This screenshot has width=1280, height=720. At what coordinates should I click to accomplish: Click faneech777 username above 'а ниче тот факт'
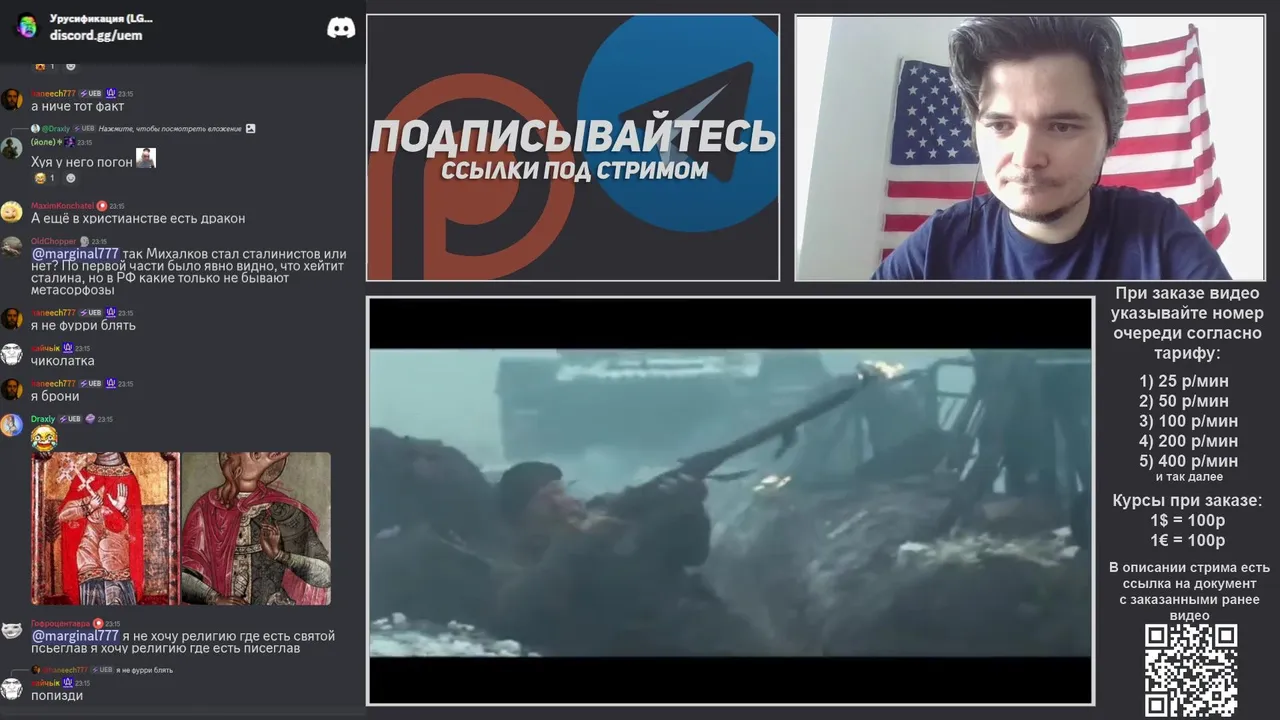click(53, 93)
